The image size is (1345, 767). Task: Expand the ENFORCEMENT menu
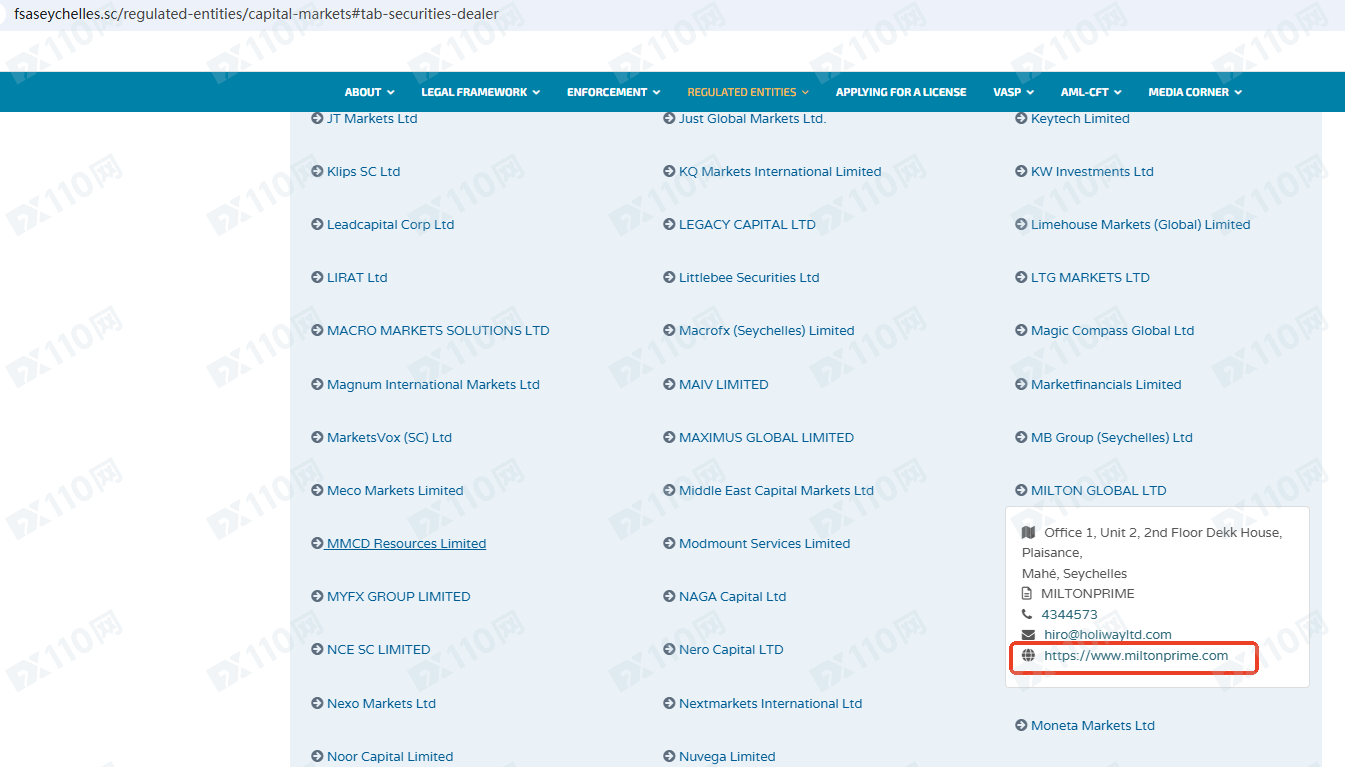[613, 92]
